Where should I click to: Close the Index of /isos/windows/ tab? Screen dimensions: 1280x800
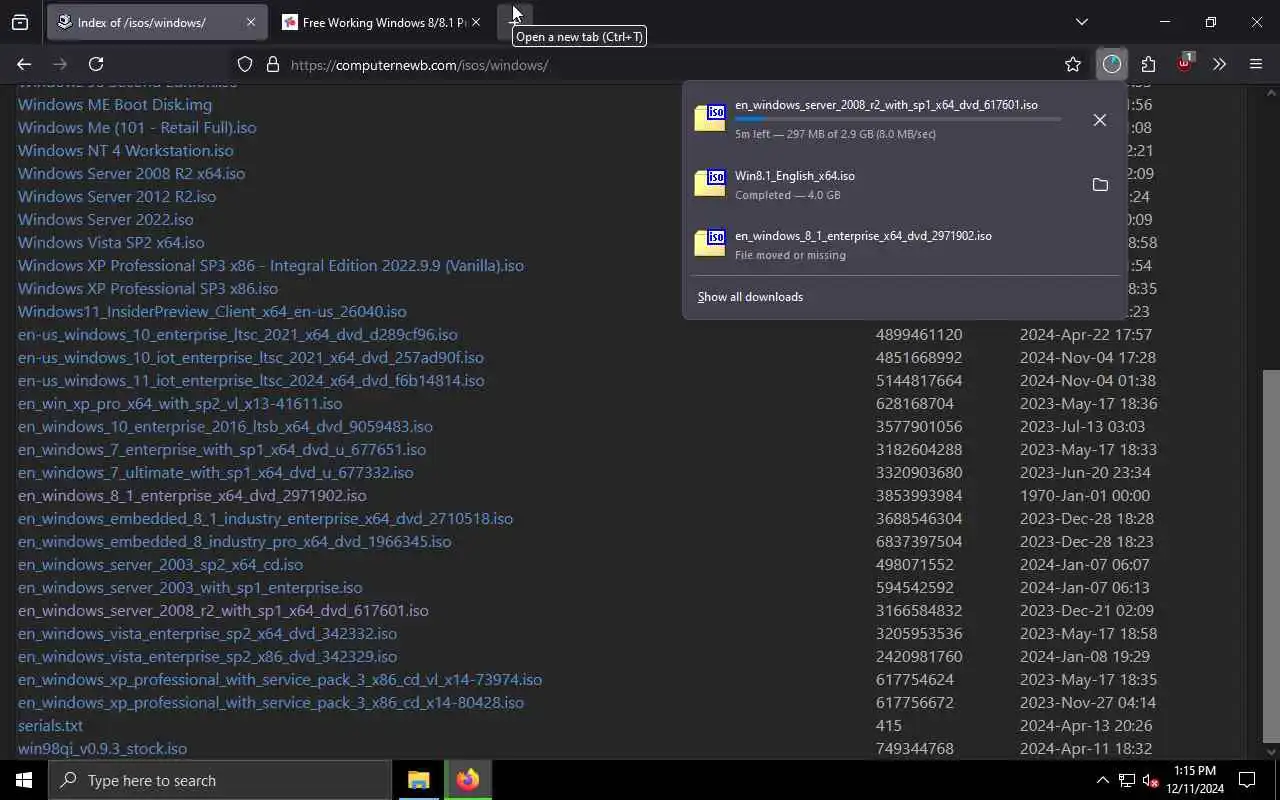[x=250, y=22]
